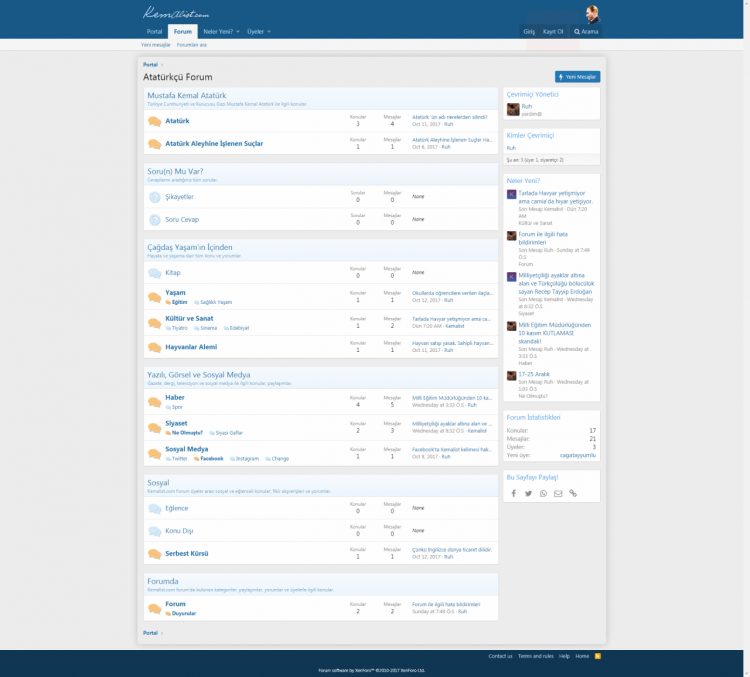Click the Forumları ara sub-navigation link
The image size is (750, 677).
pos(191,45)
